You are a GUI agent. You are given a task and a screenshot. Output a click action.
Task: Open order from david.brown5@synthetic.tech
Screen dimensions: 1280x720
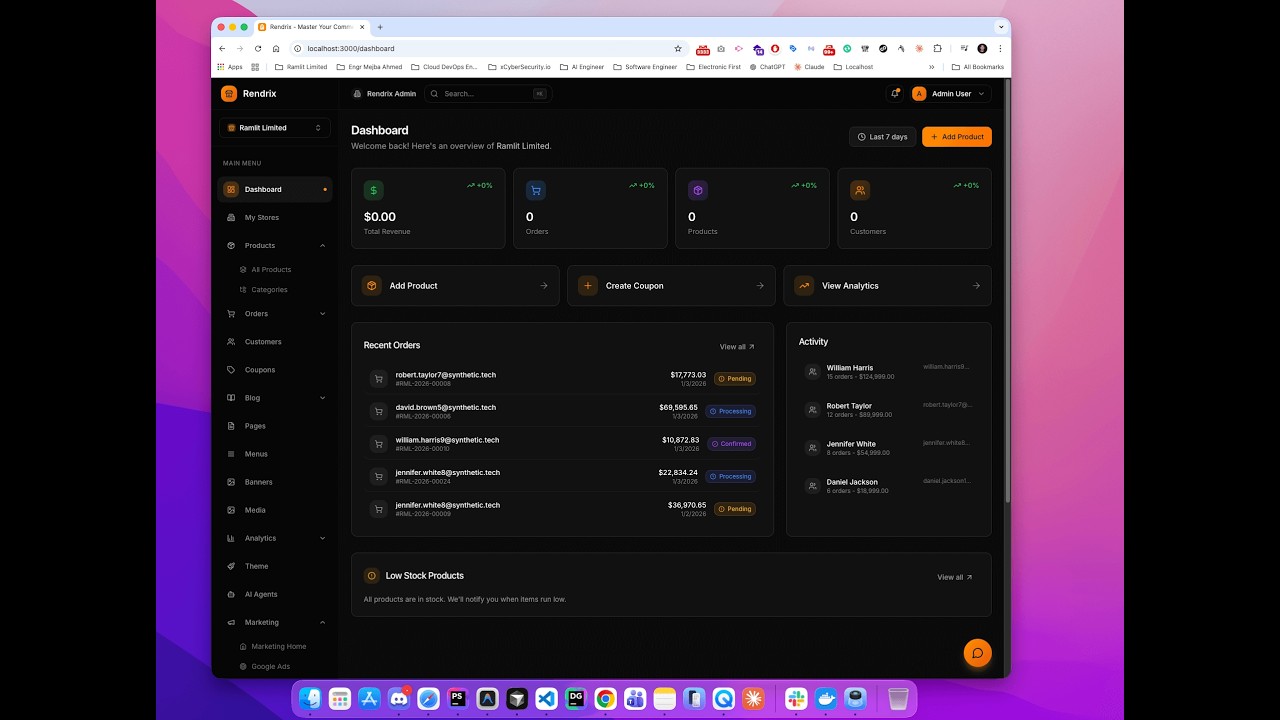(x=562, y=411)
